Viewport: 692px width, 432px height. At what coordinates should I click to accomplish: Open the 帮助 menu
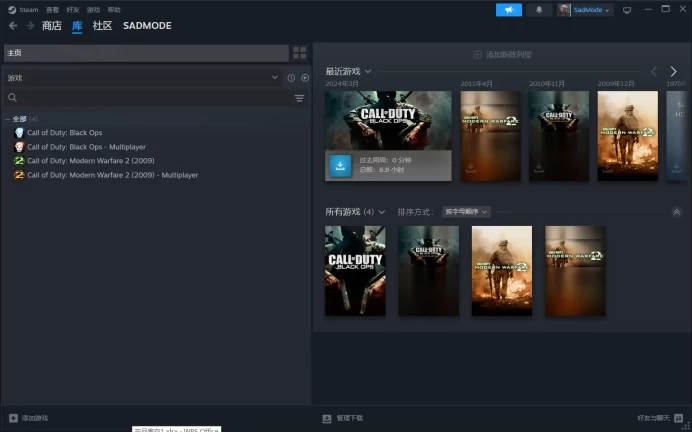click(x=114, y=10)
